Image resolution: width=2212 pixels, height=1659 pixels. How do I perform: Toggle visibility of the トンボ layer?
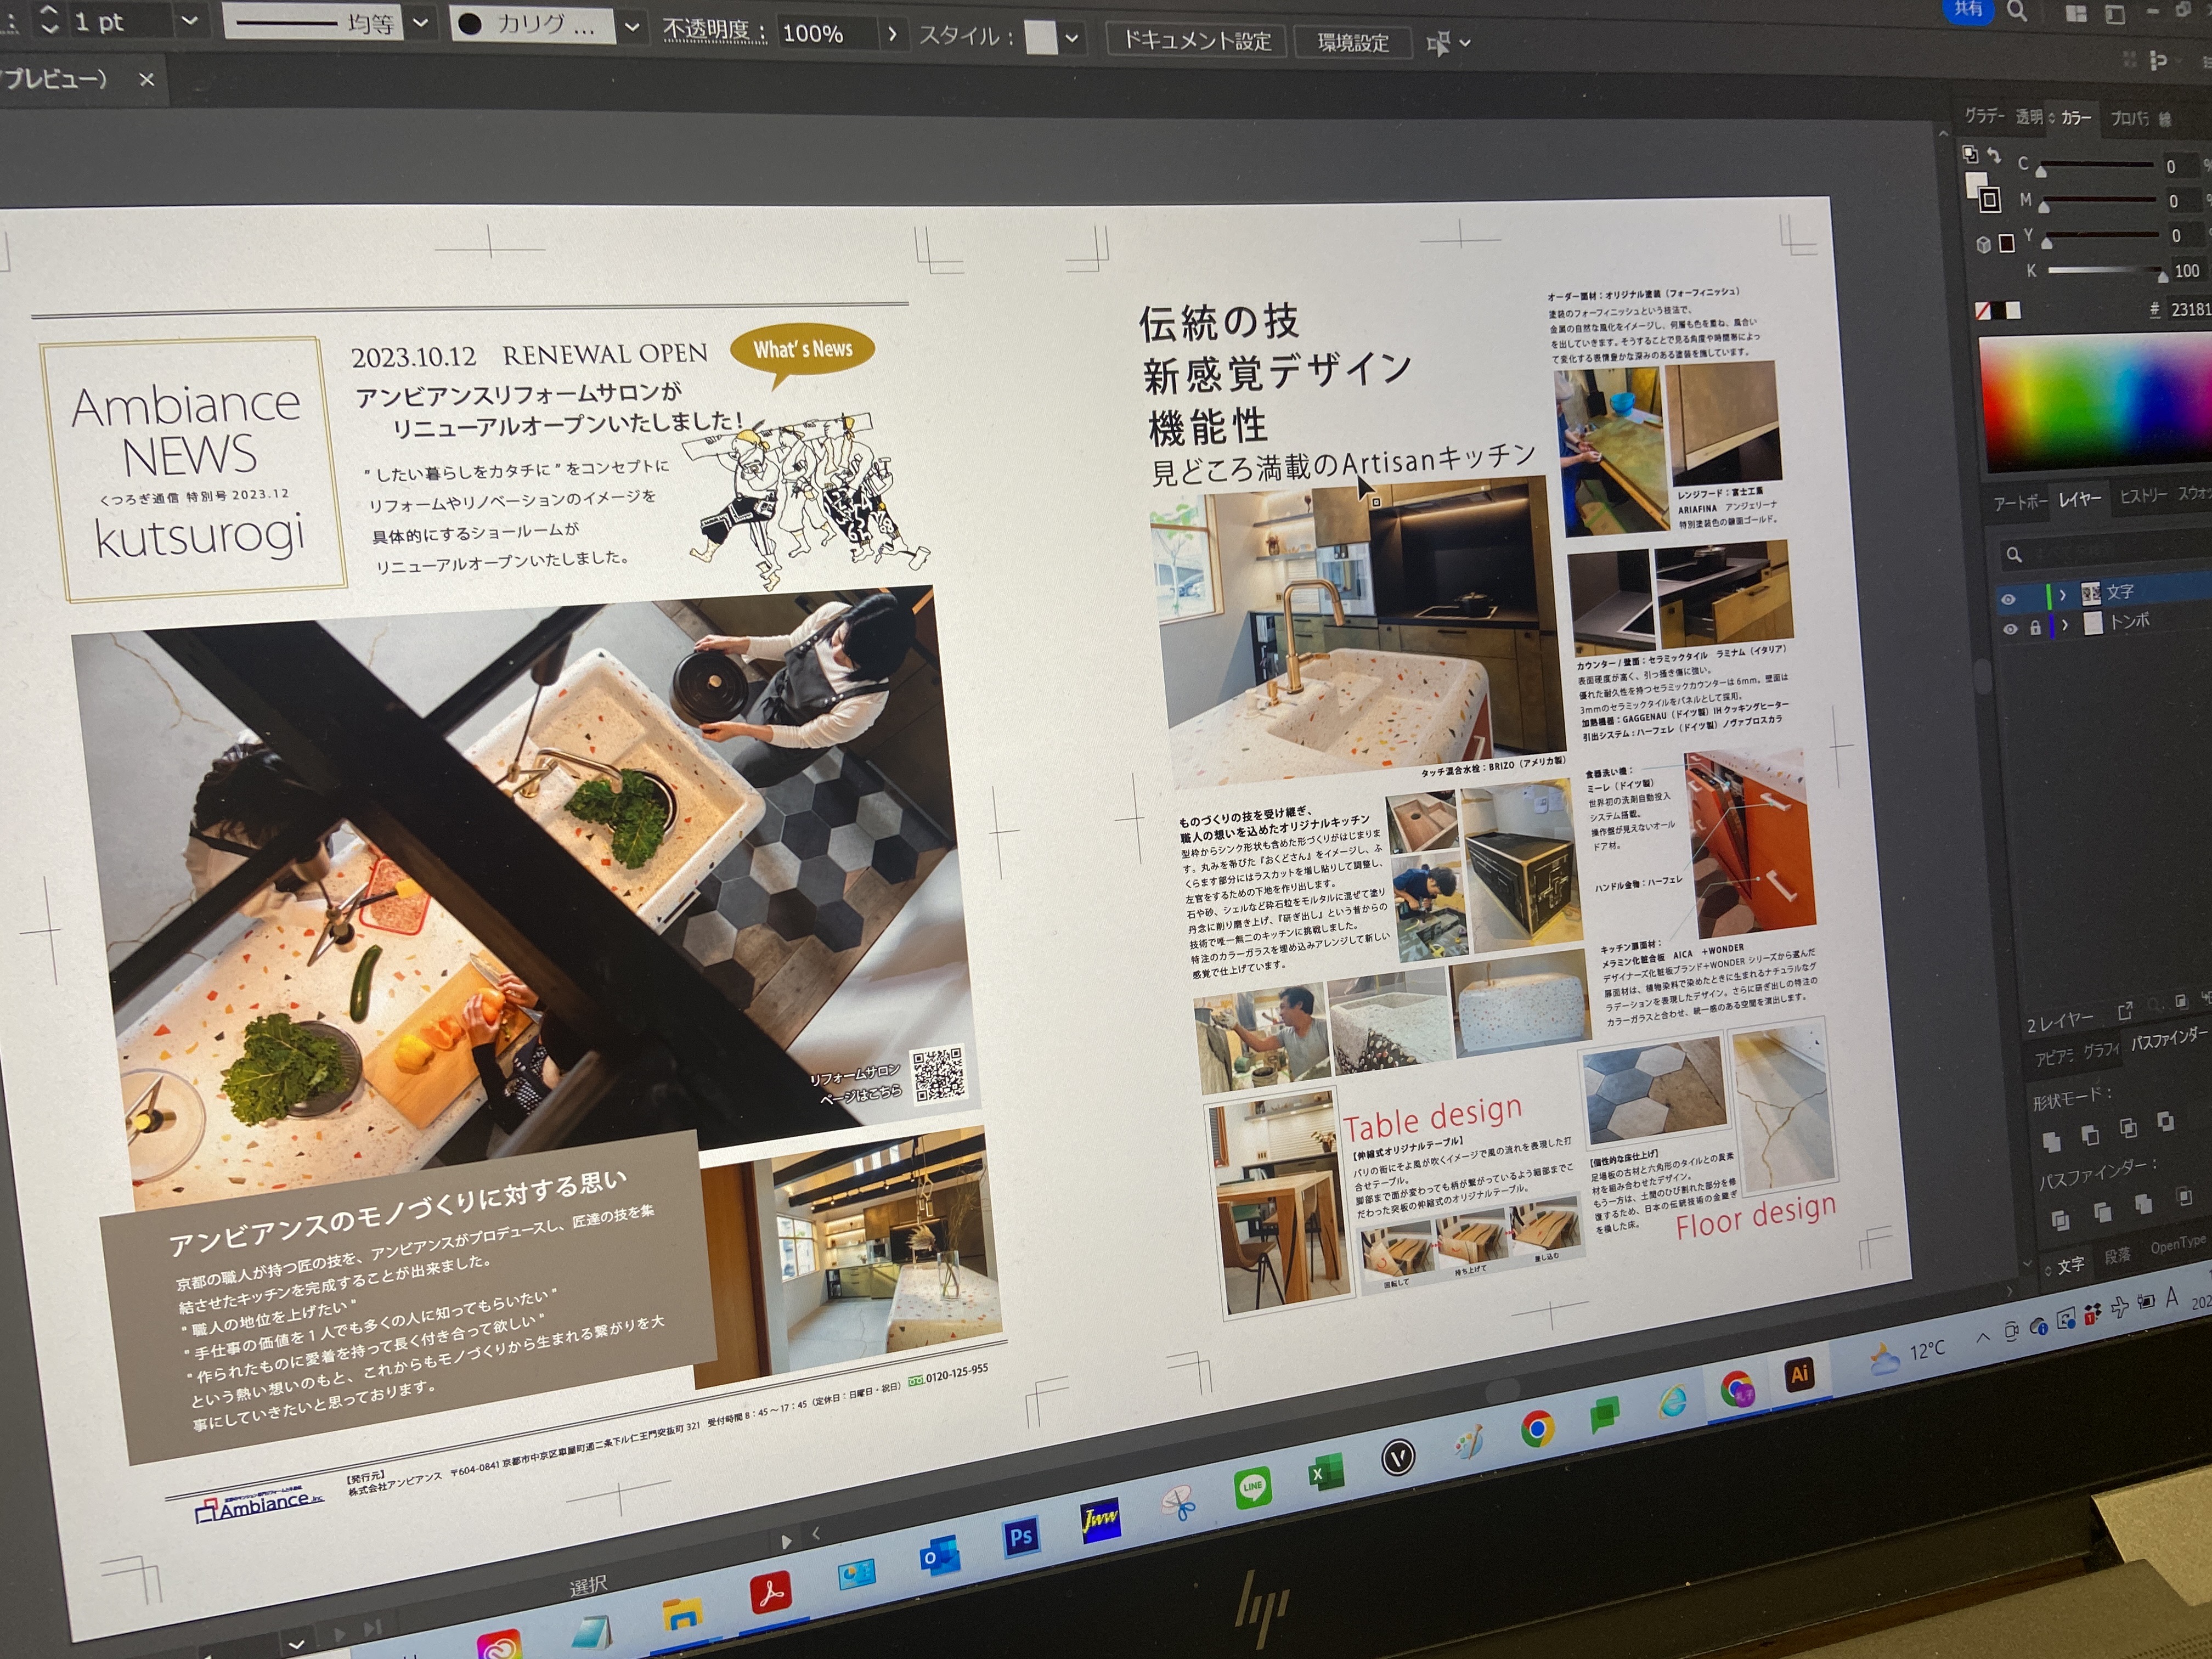point(2010,629)
